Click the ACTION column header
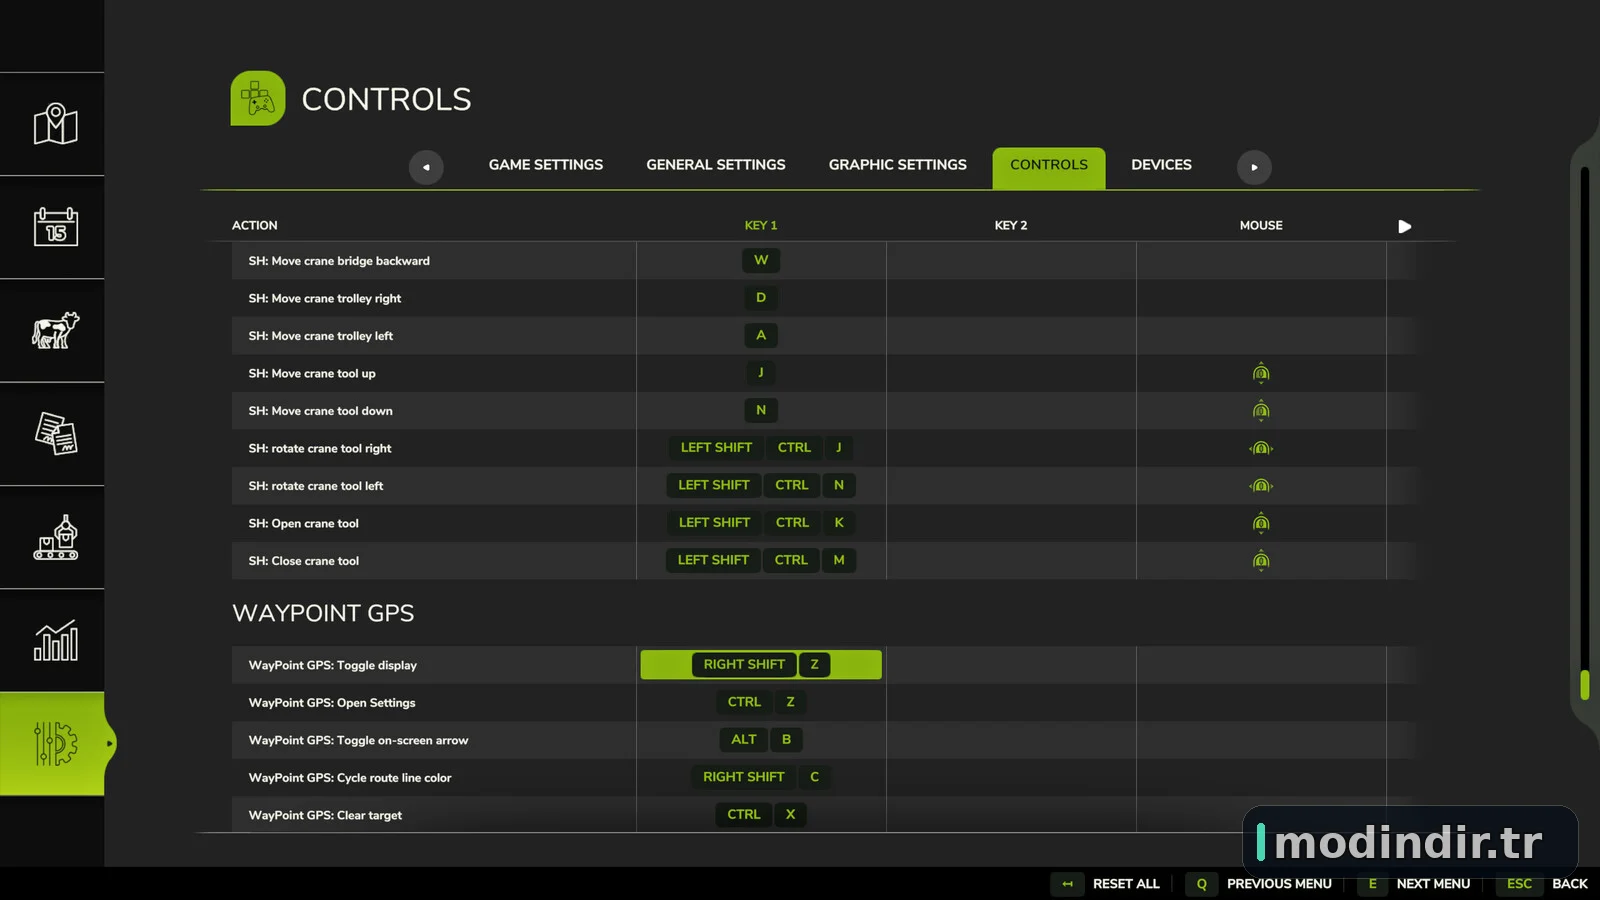Viewport: 1600px width, 900px height. (255, 226)
